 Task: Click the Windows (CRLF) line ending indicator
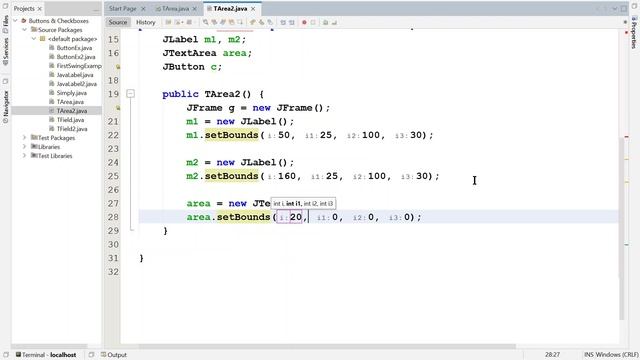pos(617,355)
